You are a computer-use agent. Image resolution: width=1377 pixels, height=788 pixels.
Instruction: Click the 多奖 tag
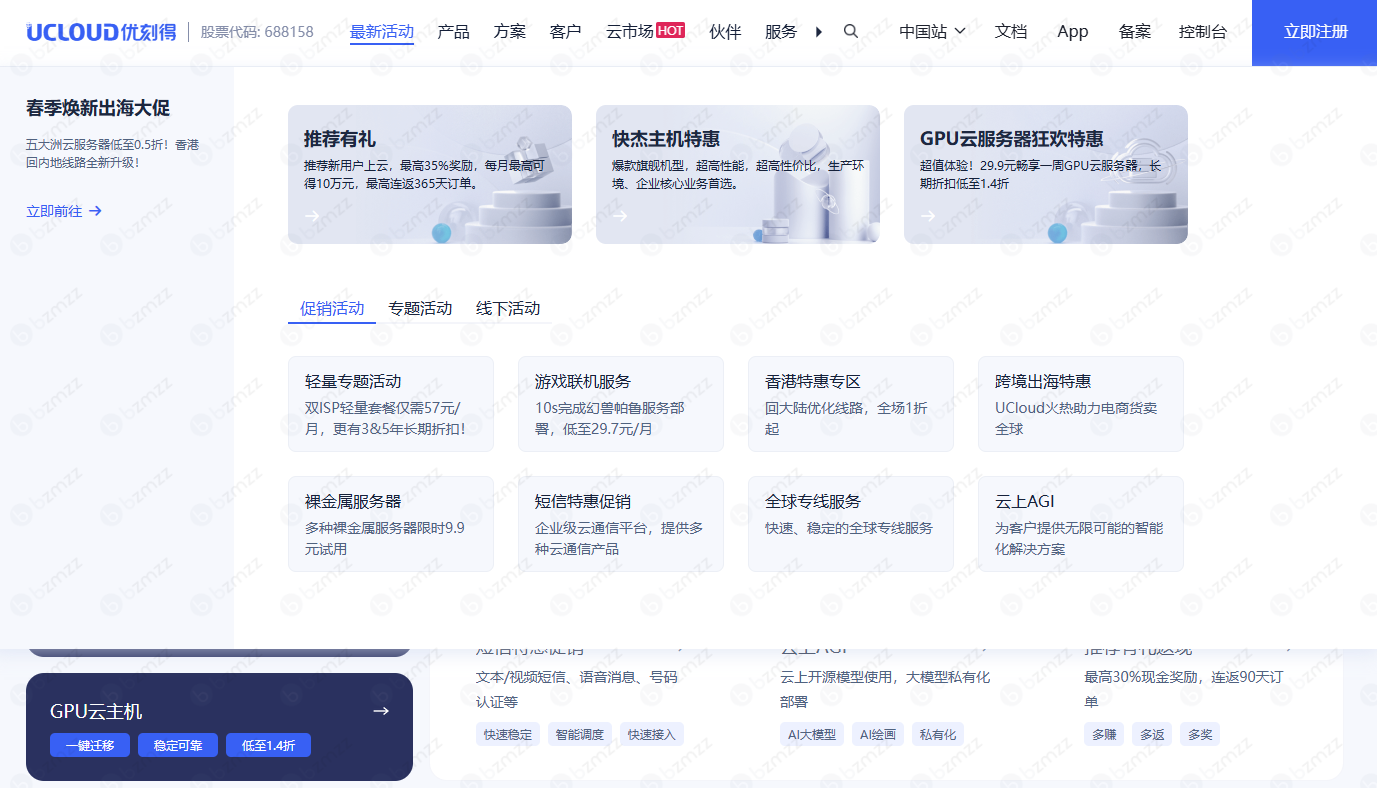[x=1200, y=735]
